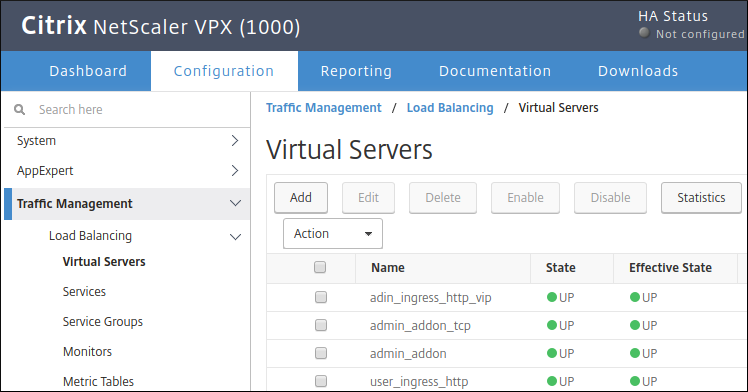
Task: Click the Enable button
Action: coord(525,197)
